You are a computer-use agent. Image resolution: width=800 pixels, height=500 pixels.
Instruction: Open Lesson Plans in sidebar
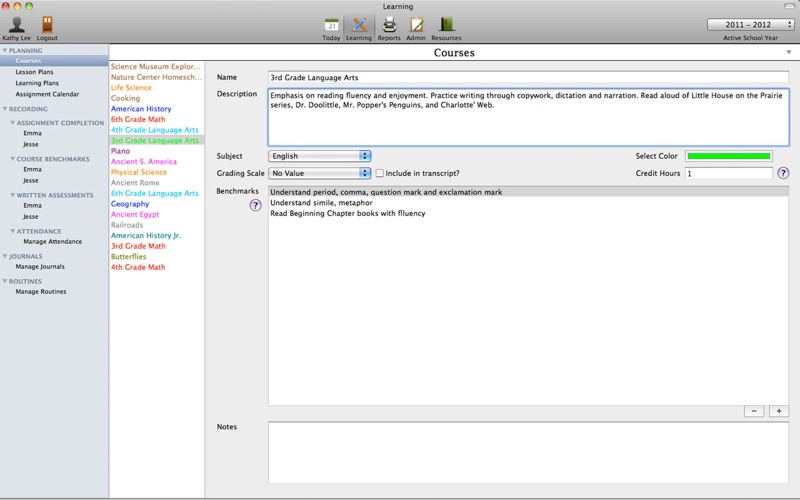34,72
